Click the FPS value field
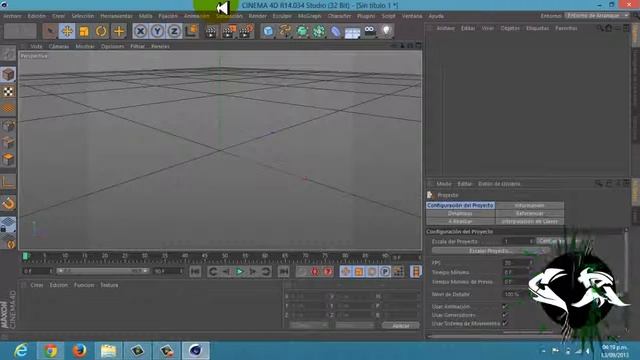This screenshot has height=360, width=640. [x=518, y=263]
